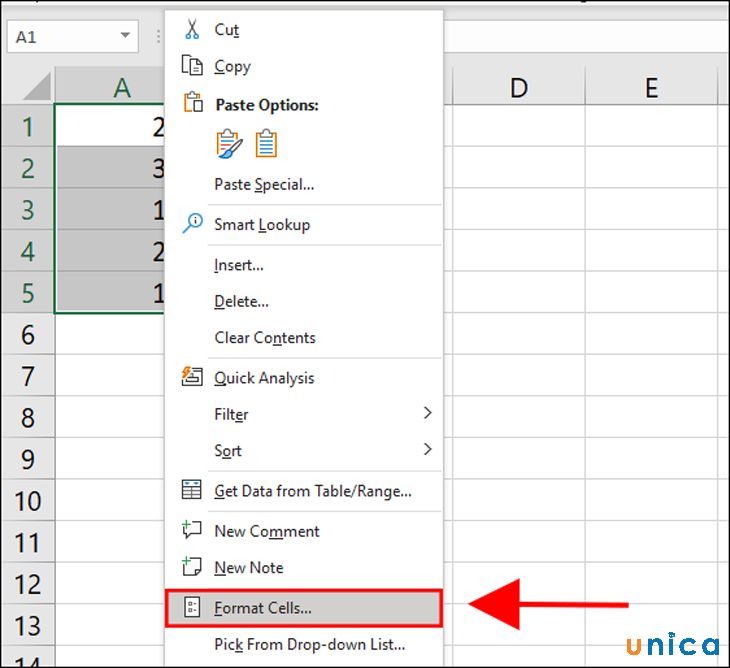Expand the Sort submenu arrow
Screen dimensions: 730x668
[x=428, y=450]
